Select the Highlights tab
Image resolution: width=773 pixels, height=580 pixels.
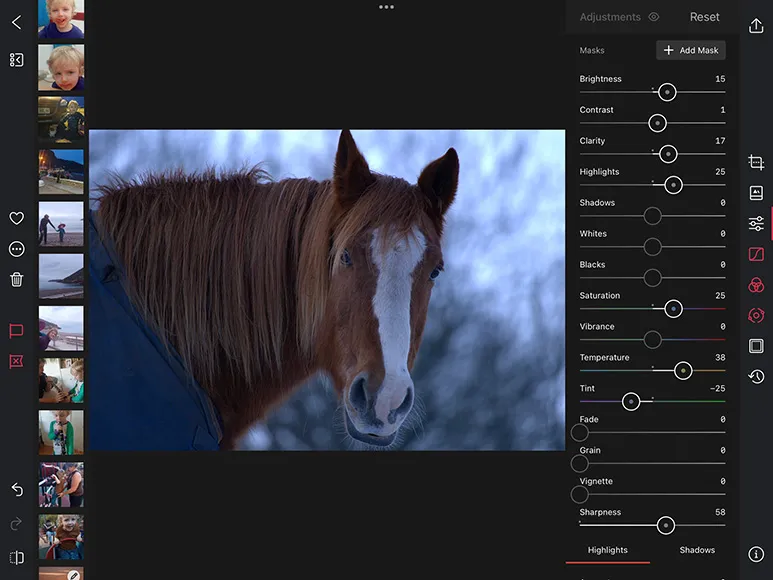coord(608,550)
